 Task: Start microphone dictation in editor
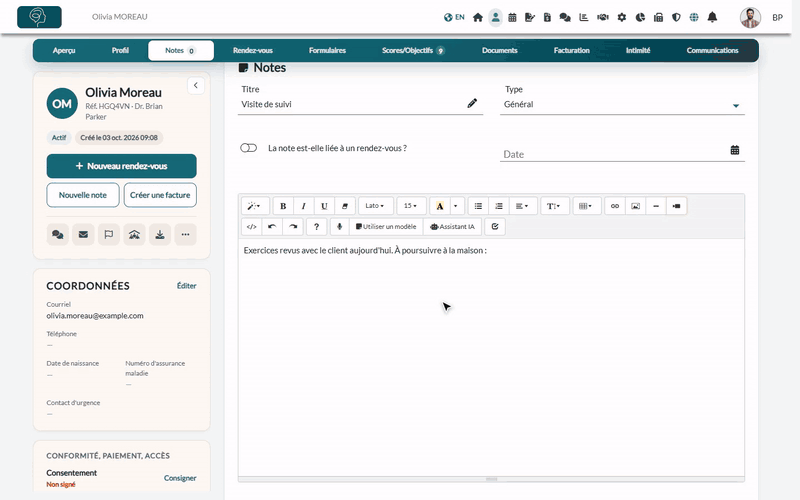[x=339, y=227]
